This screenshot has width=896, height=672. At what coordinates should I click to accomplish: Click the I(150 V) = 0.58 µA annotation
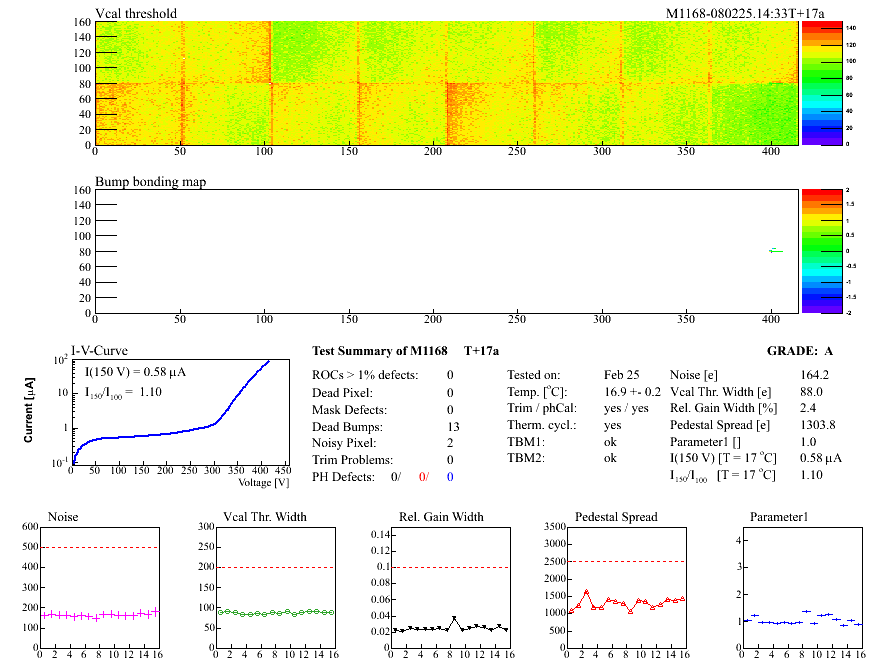point(138,373)
